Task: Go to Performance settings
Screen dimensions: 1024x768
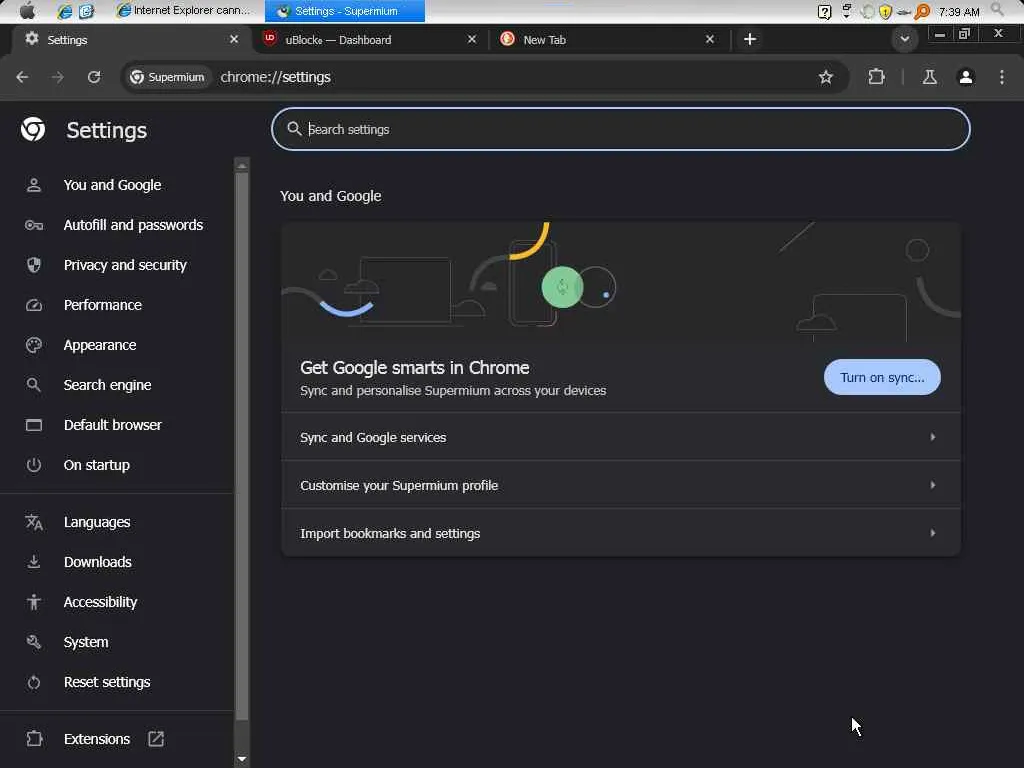Action: 103,305
